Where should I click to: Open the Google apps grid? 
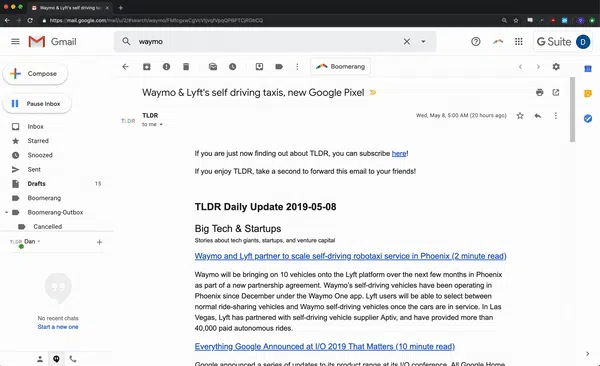pyautogui.click(x=518, y=41)
